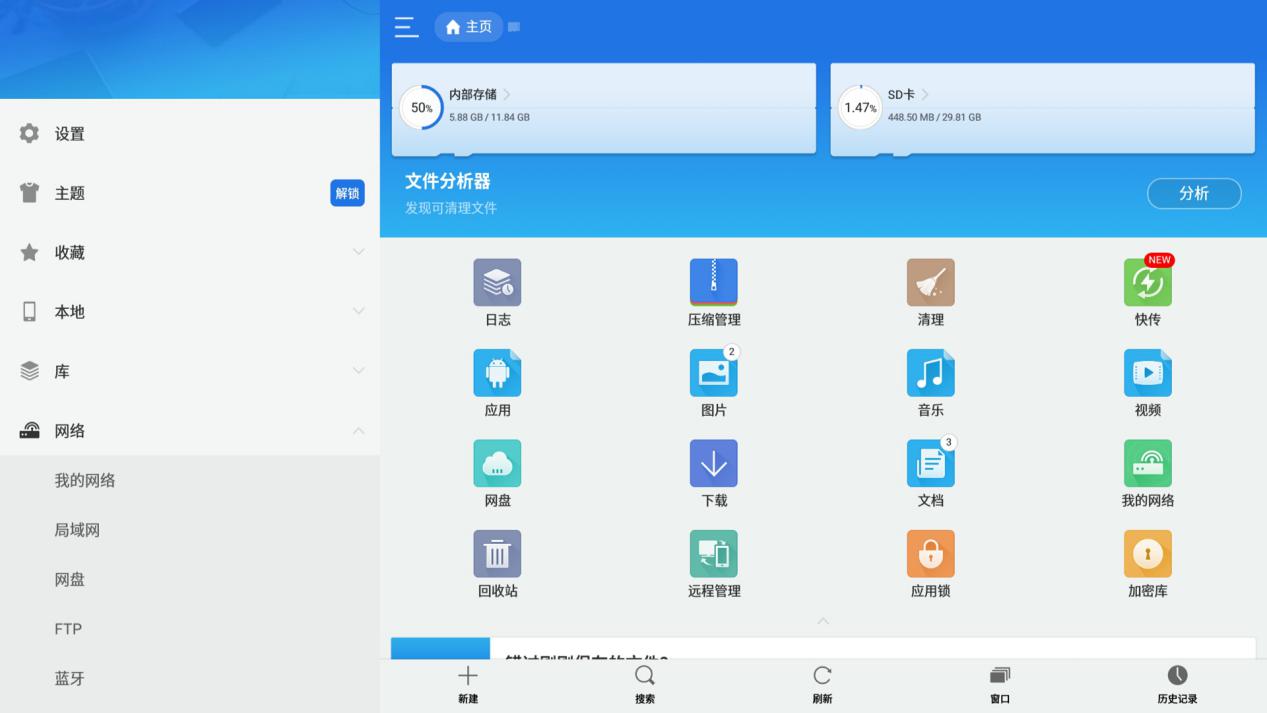Open 内部存储 internal storage card

(x=604, y=108)
